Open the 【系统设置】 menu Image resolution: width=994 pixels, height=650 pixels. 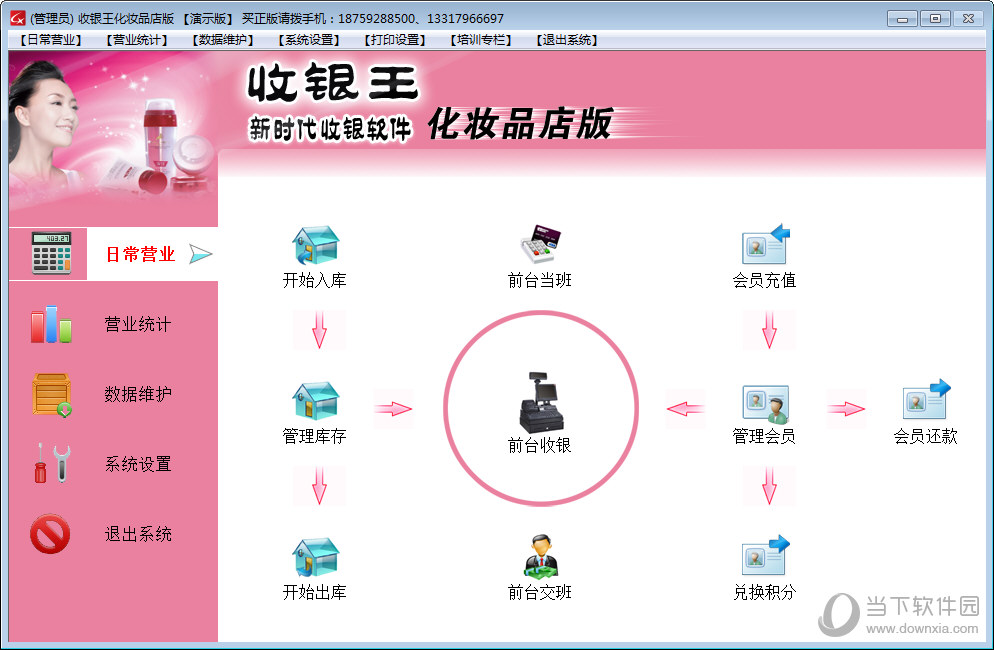[x=309, y=40]
